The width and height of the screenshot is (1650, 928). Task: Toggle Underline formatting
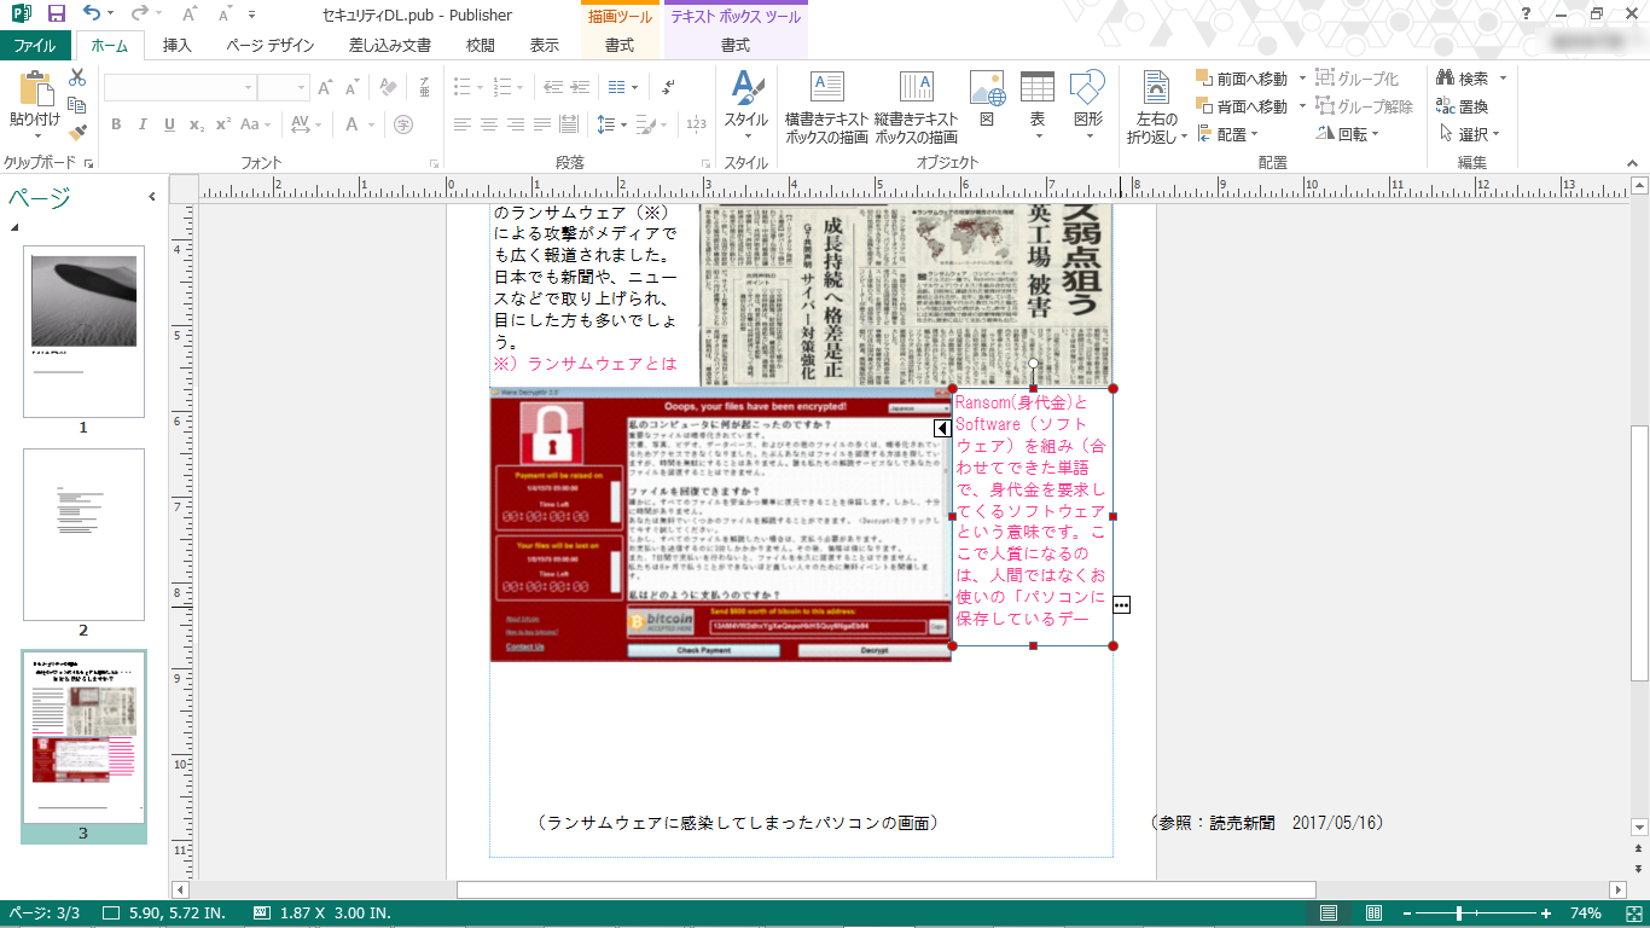pyautogui.click(x=169, y=125)
